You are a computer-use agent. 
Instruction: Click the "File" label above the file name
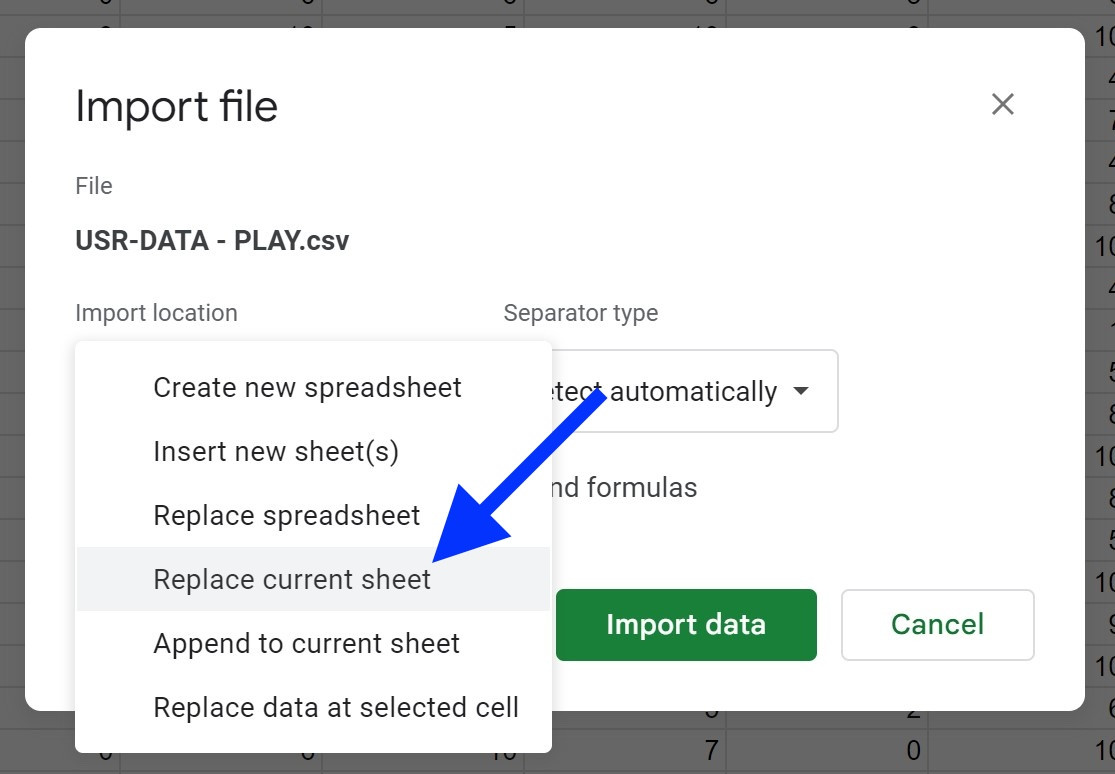94,186
